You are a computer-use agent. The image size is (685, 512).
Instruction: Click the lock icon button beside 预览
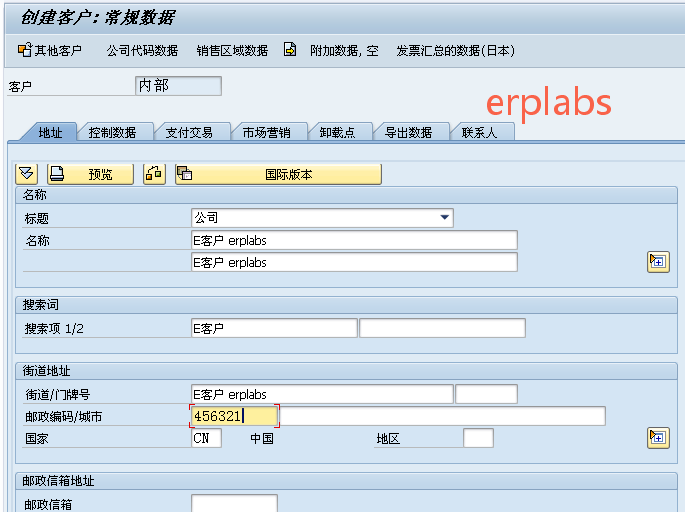(x=154, y=174)
